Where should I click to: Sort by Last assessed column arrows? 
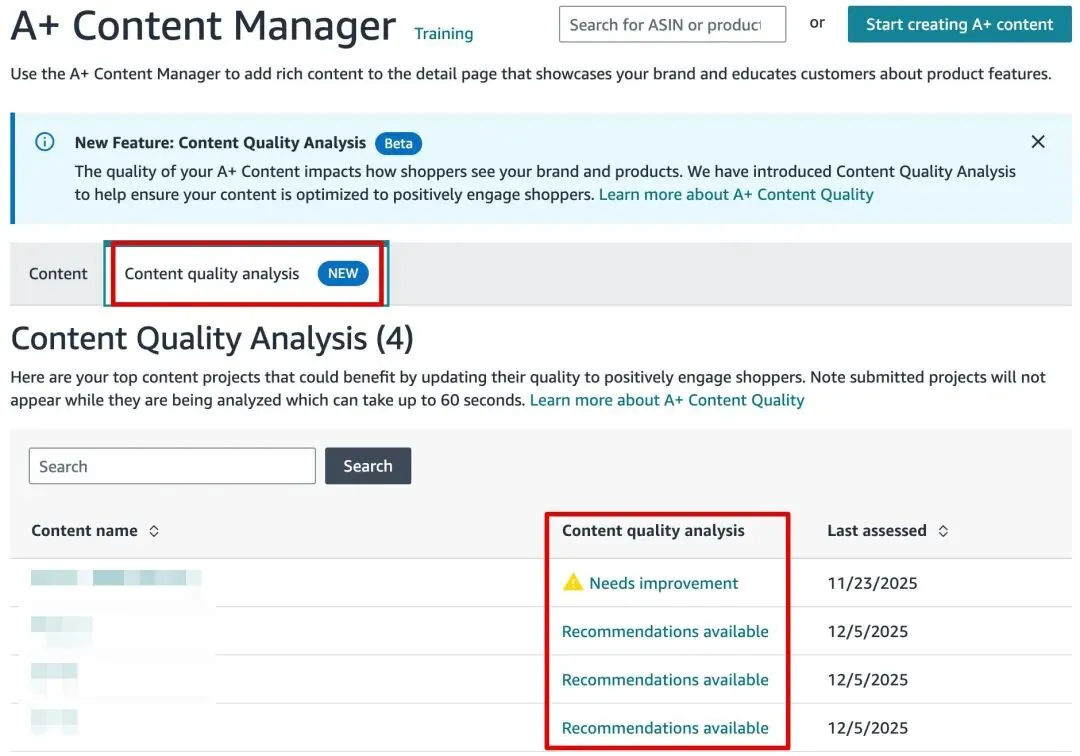(x=943, y=531)
